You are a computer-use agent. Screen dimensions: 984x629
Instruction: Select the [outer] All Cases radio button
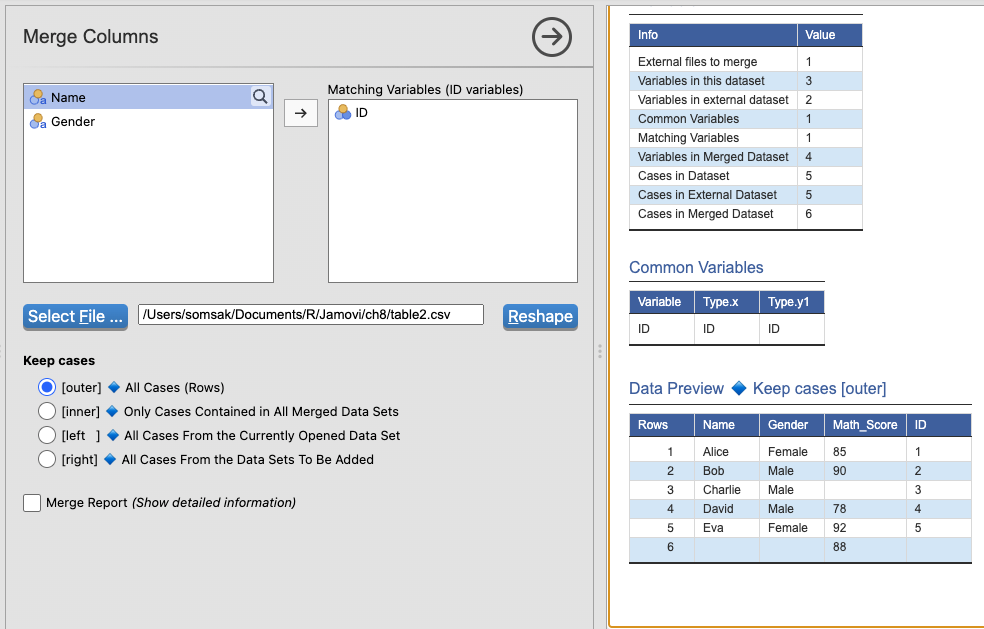point(46,387)
